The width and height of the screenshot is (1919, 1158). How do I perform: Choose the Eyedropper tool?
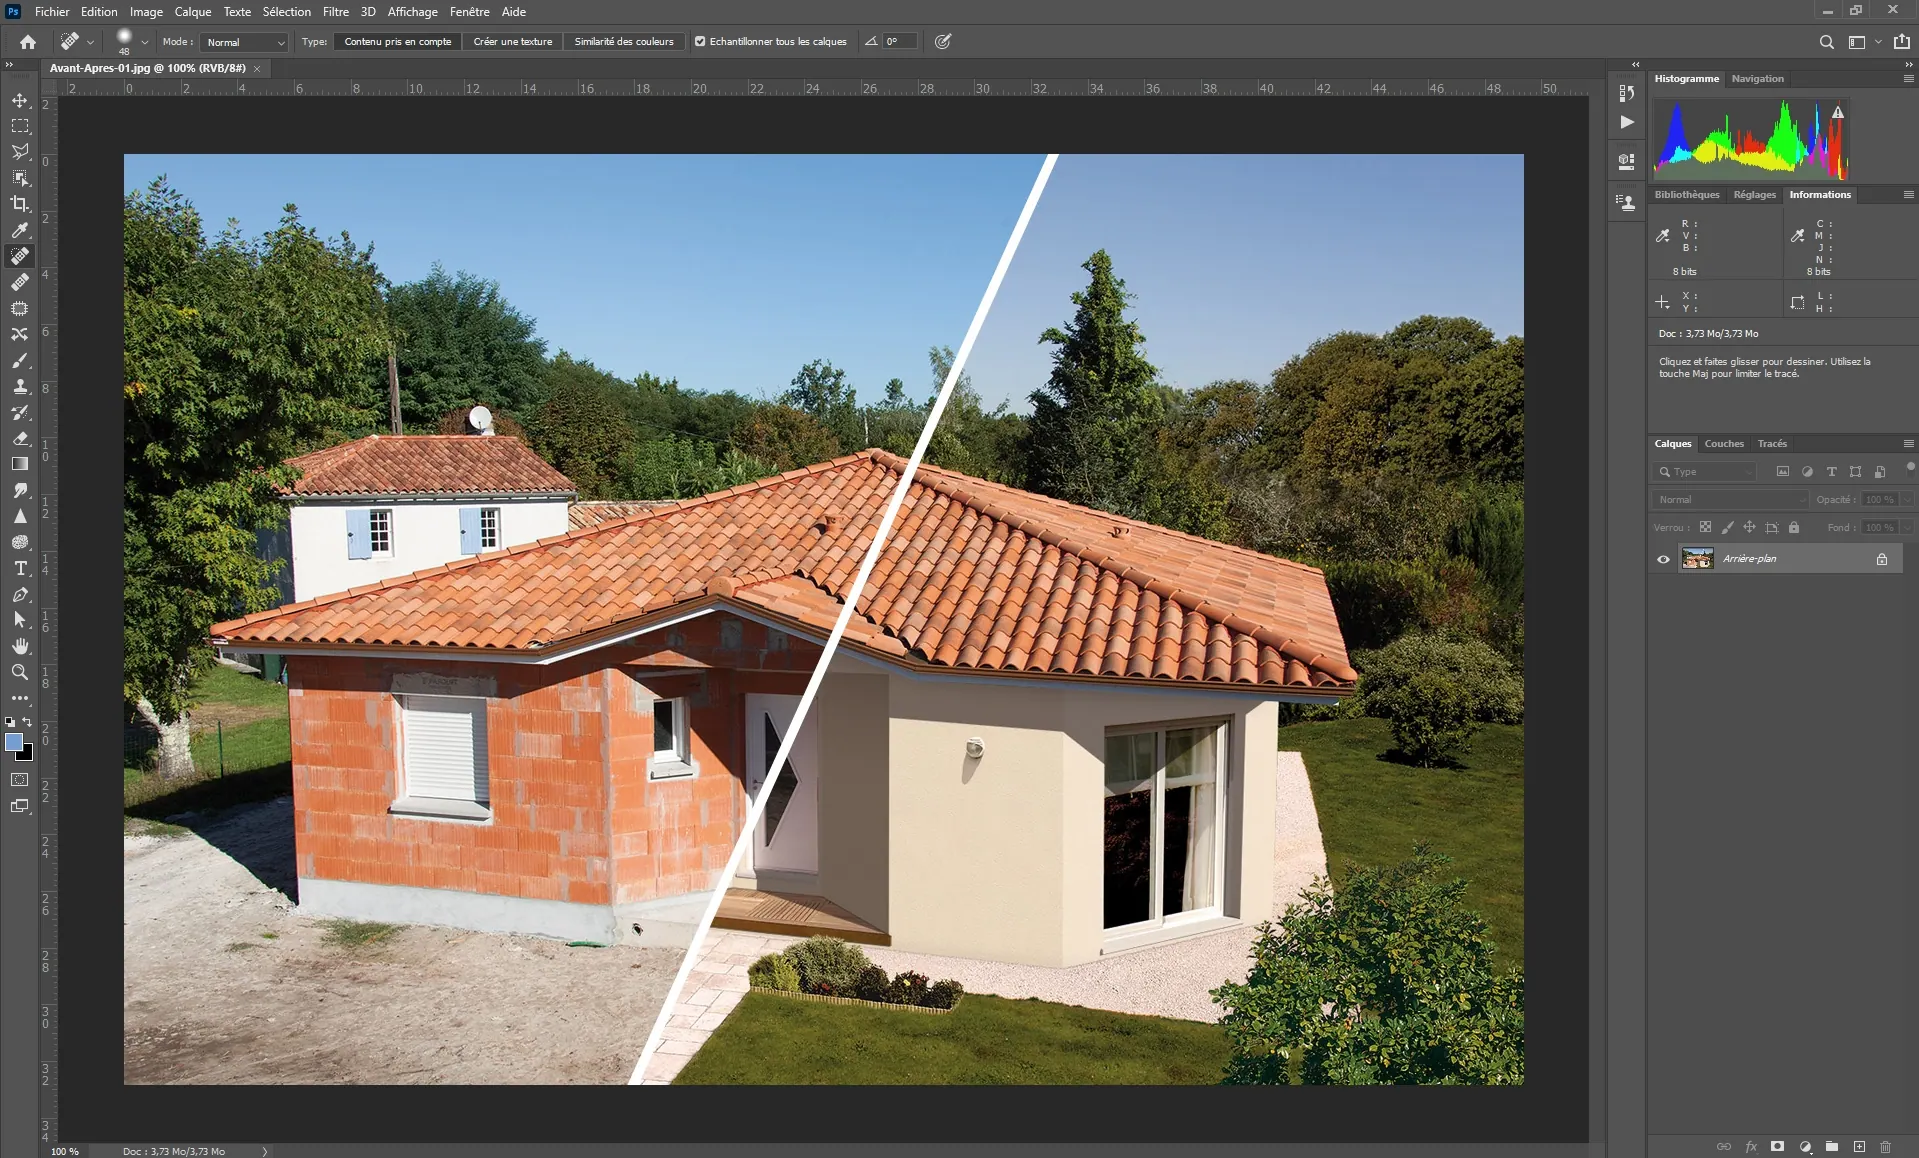tap(20, 230)
